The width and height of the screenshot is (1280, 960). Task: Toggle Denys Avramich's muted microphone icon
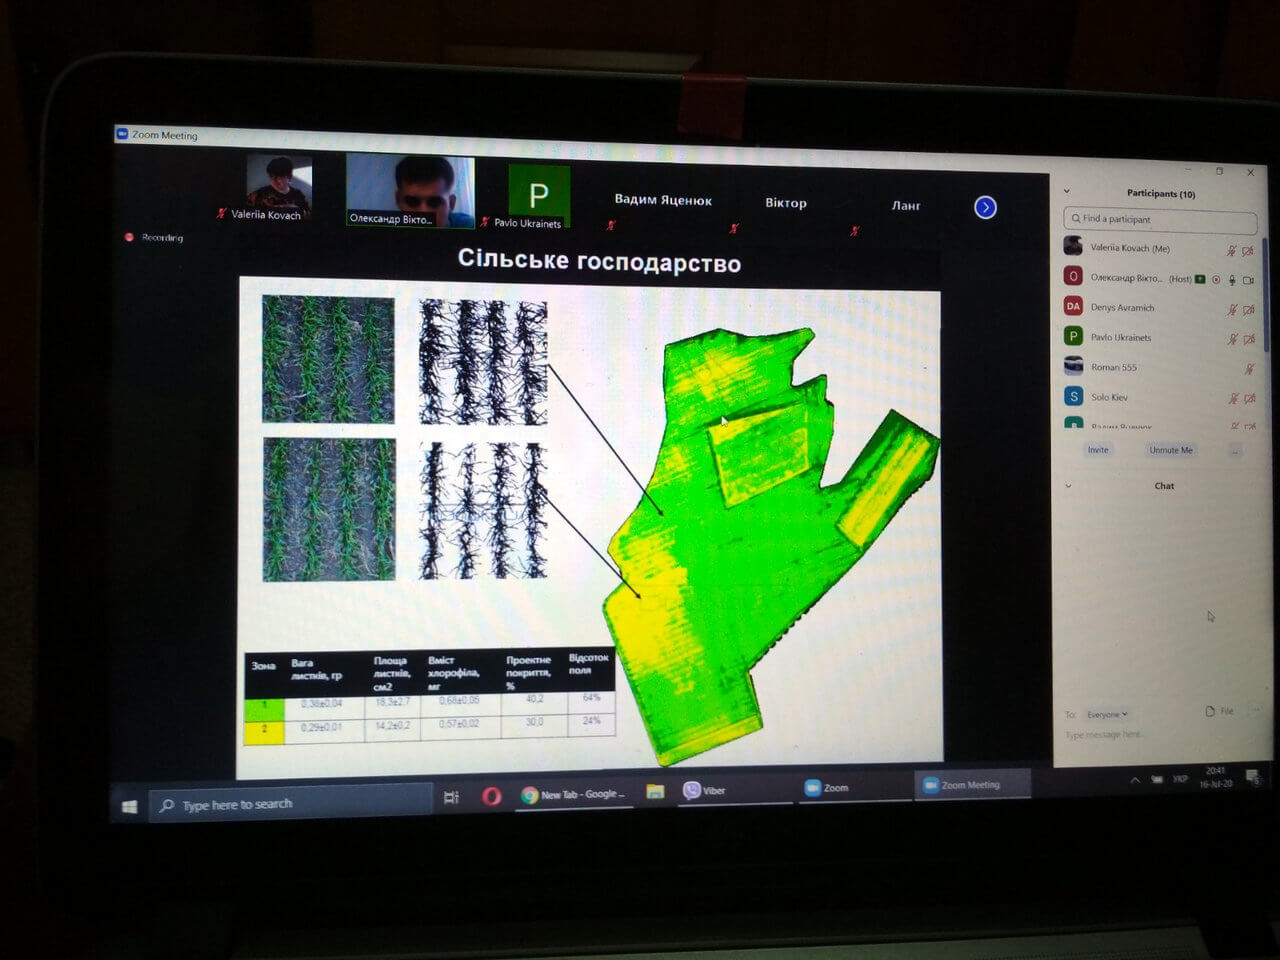(1232, 310)
